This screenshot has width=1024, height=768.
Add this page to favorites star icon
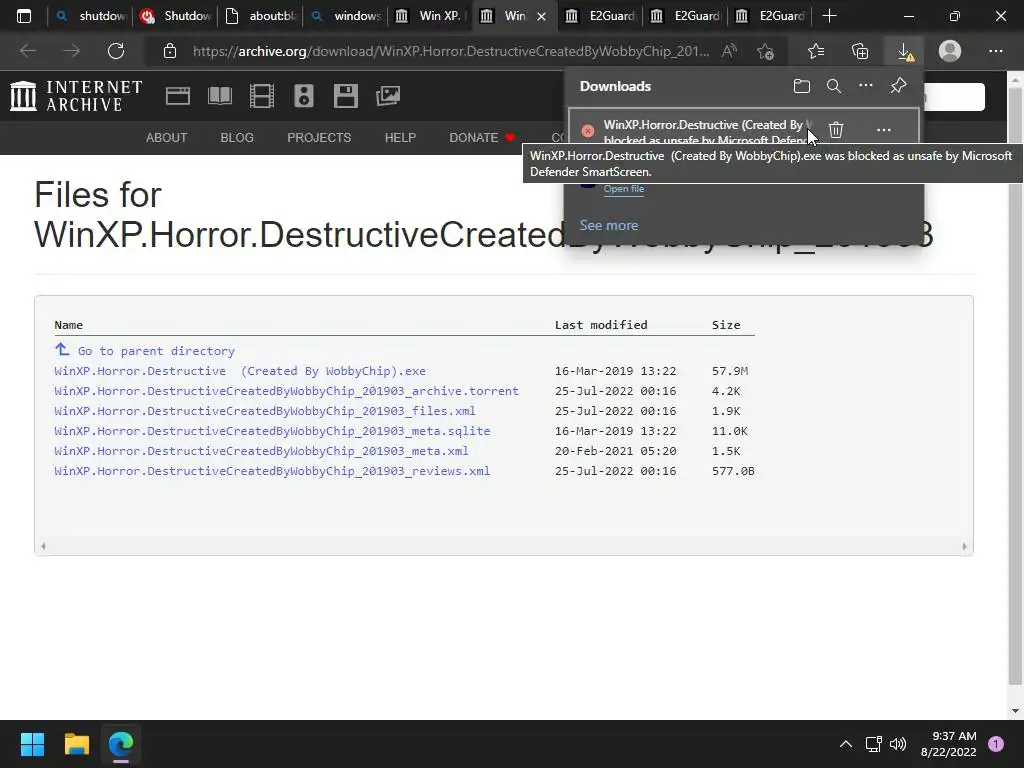(765, 51)
